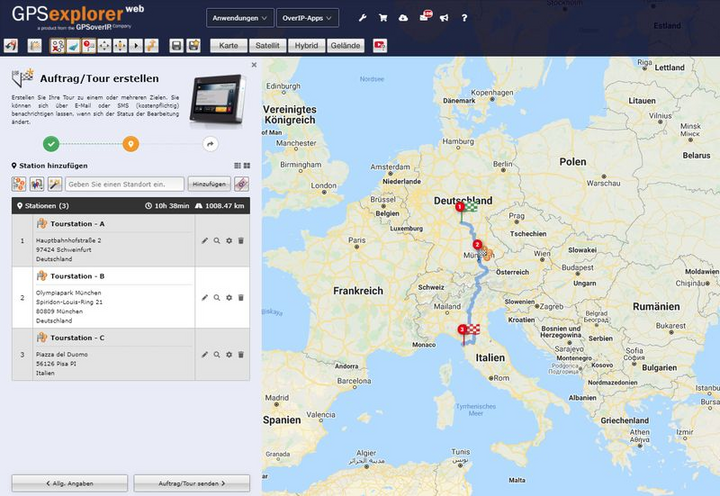Click the four-arrows move map icon
The image size is (720, 496).
pyautogui.click(x=104, y=45)
